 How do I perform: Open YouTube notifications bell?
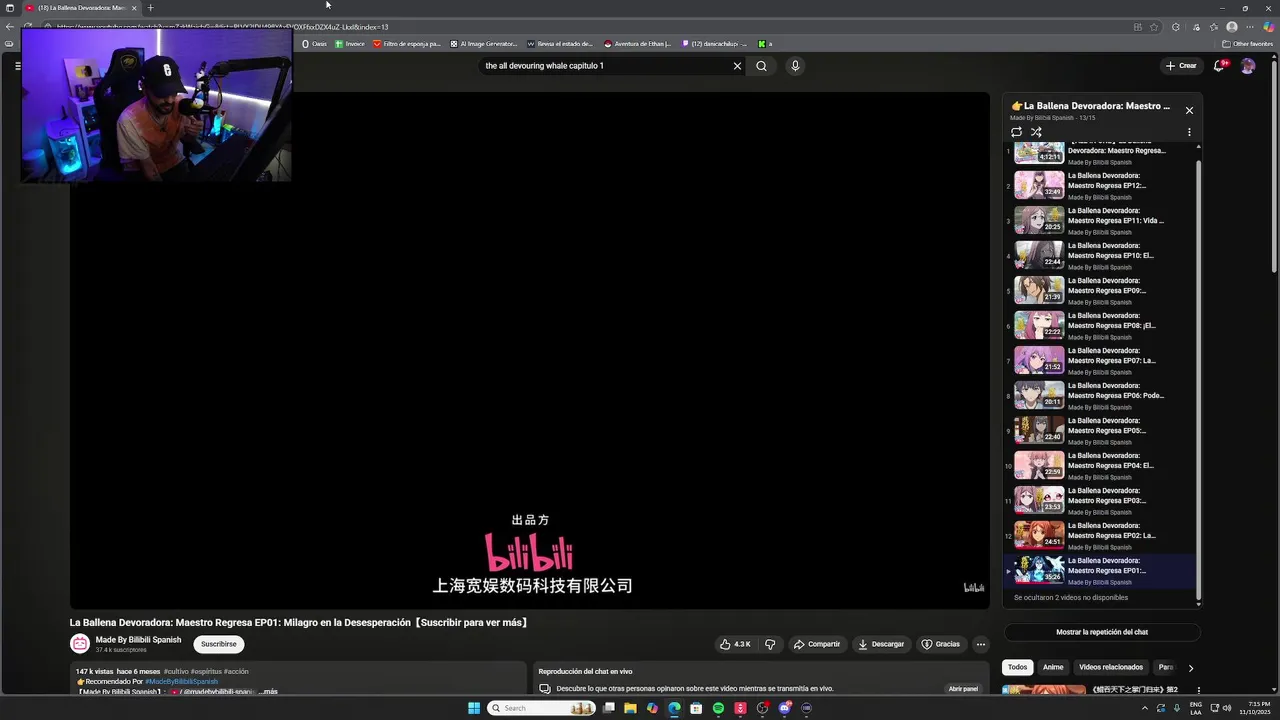pyautogui.click(x=1219, y=66)
